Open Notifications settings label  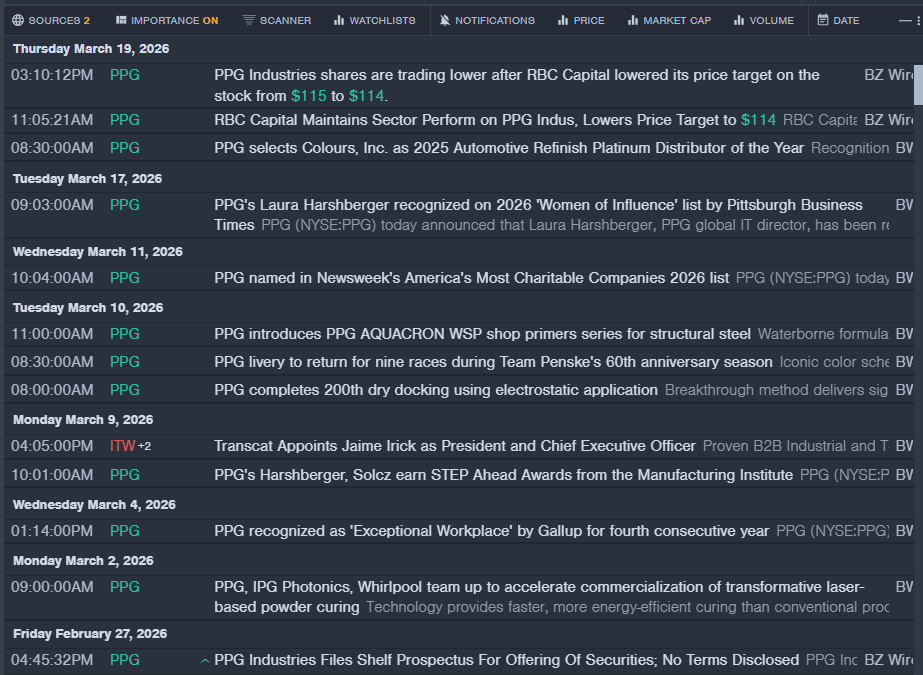pos(494,21)
